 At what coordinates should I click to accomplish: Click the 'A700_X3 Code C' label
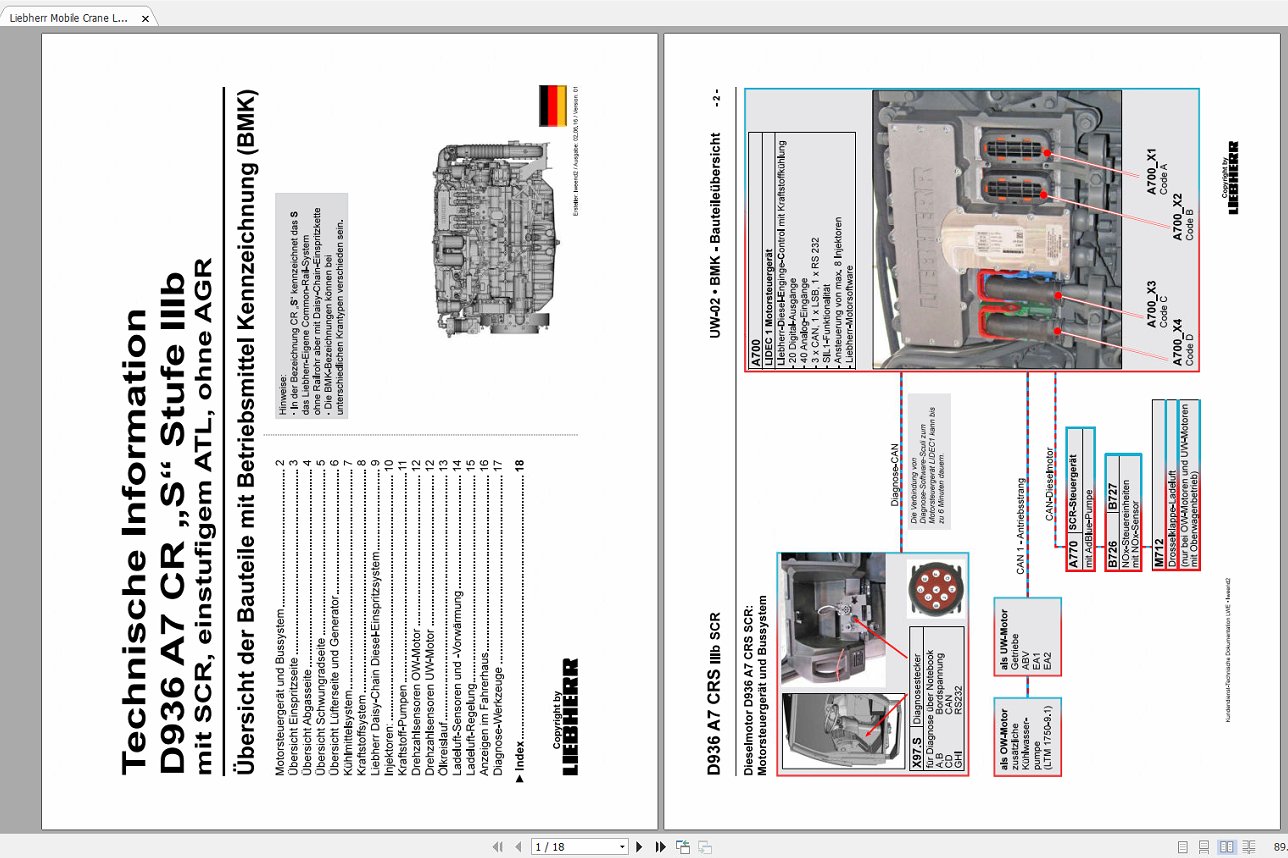(1157, 305)
